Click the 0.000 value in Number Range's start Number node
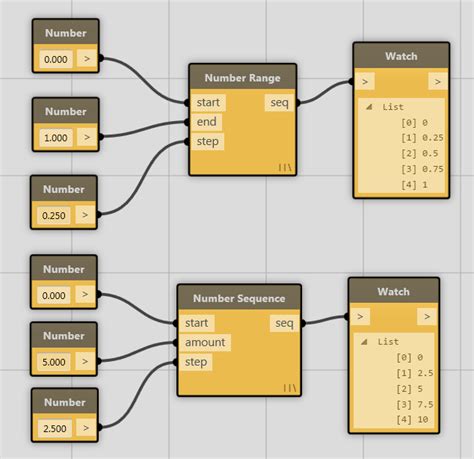The image size is (474, 459). (56, 59)
